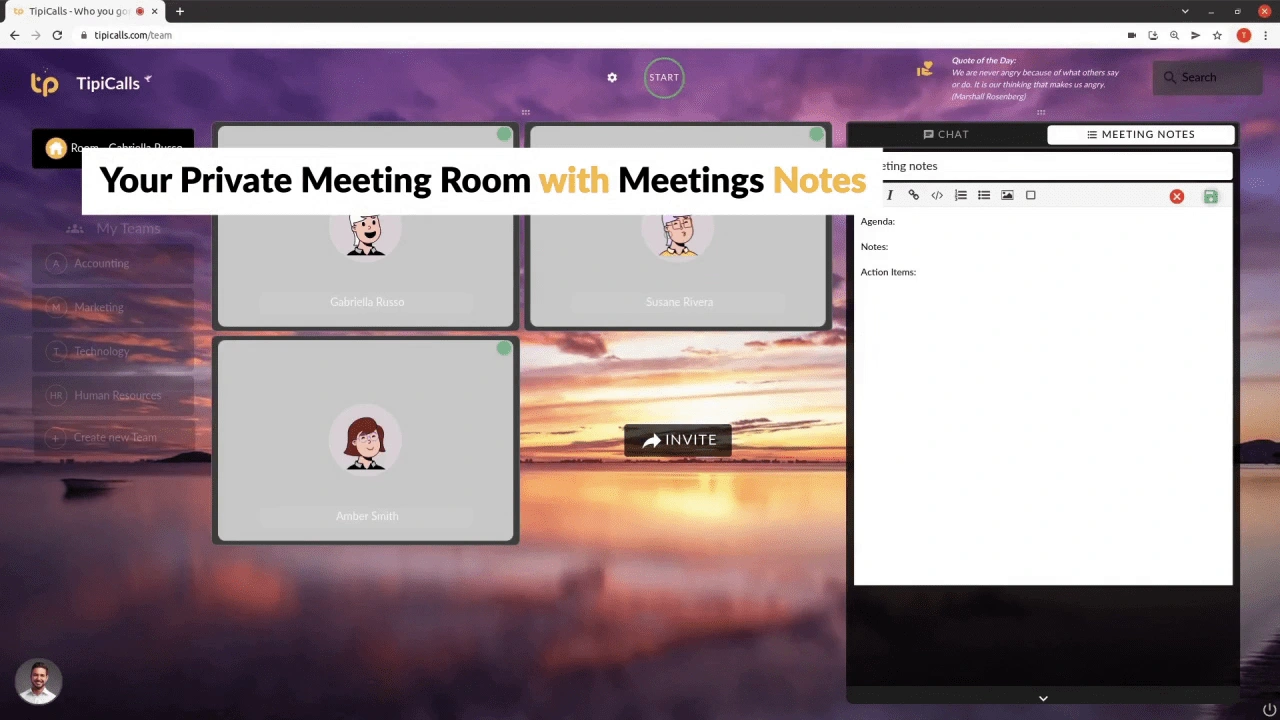Click the "Notes:" line in notes
Screen dimensions: 1280x720
(874, 247)
